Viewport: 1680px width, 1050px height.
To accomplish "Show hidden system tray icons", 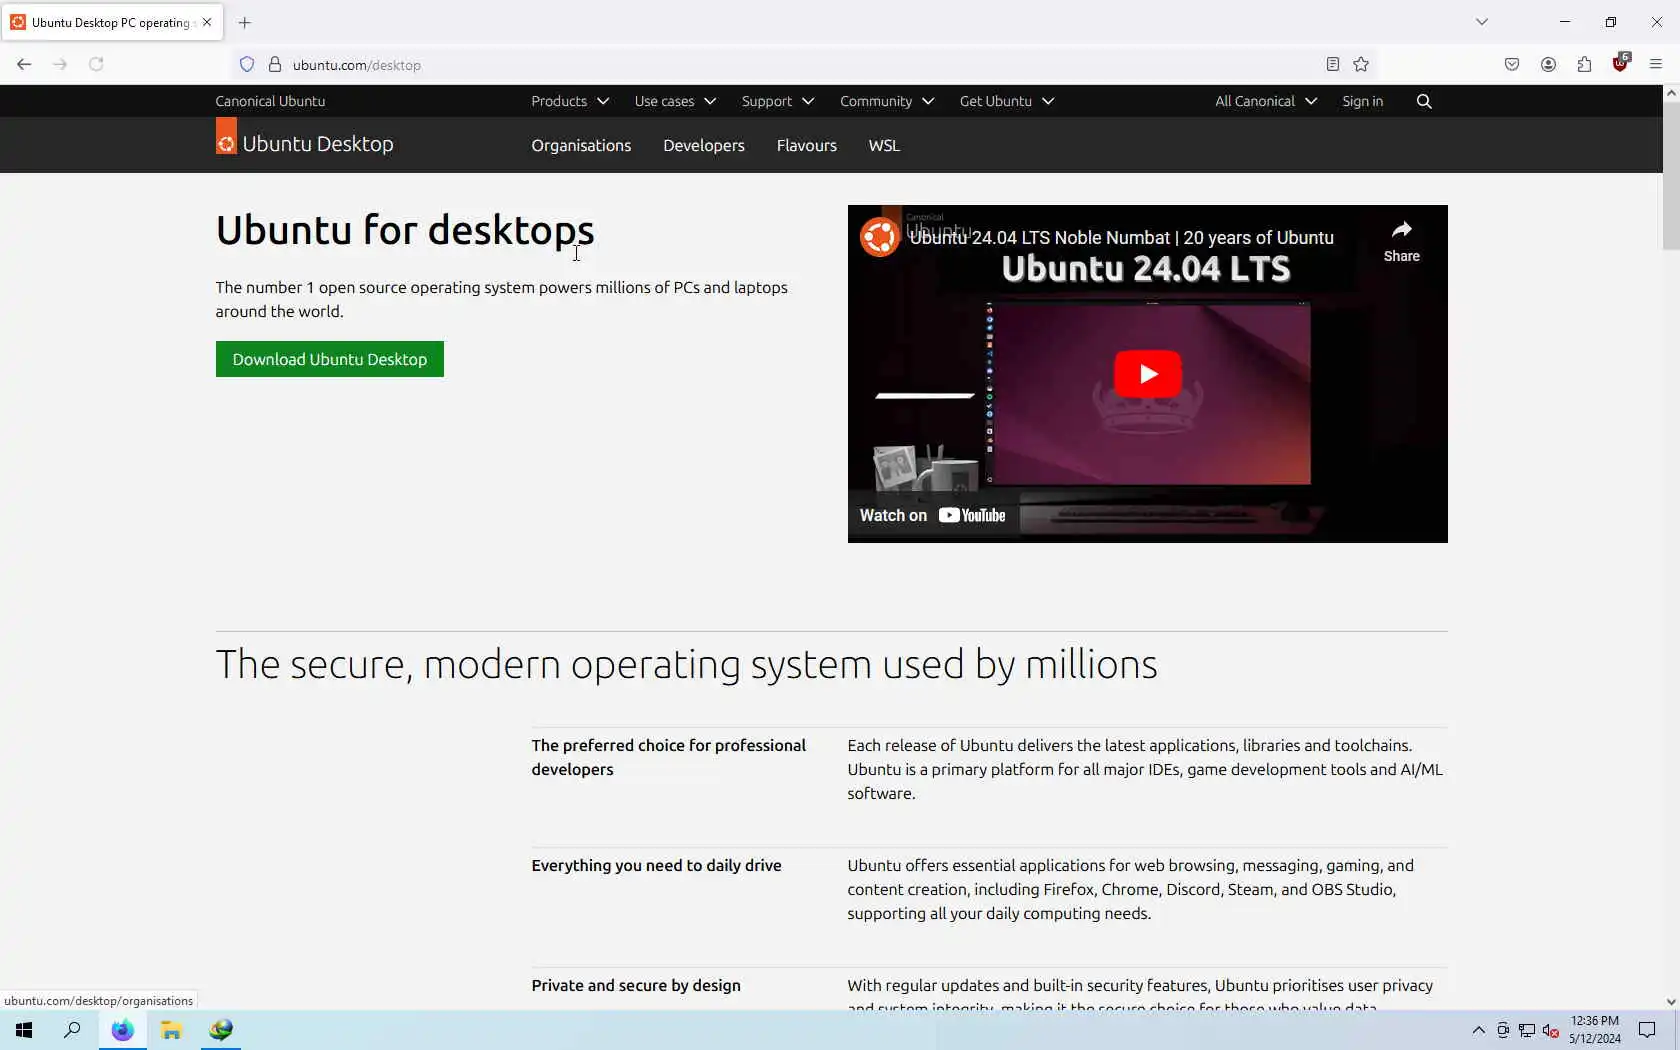I will 1478,1030.
